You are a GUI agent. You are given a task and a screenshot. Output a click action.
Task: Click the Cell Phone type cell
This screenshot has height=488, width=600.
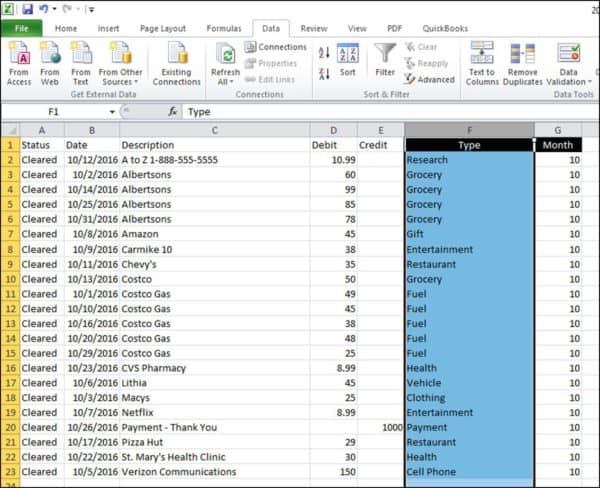click(x=469, y=472)
